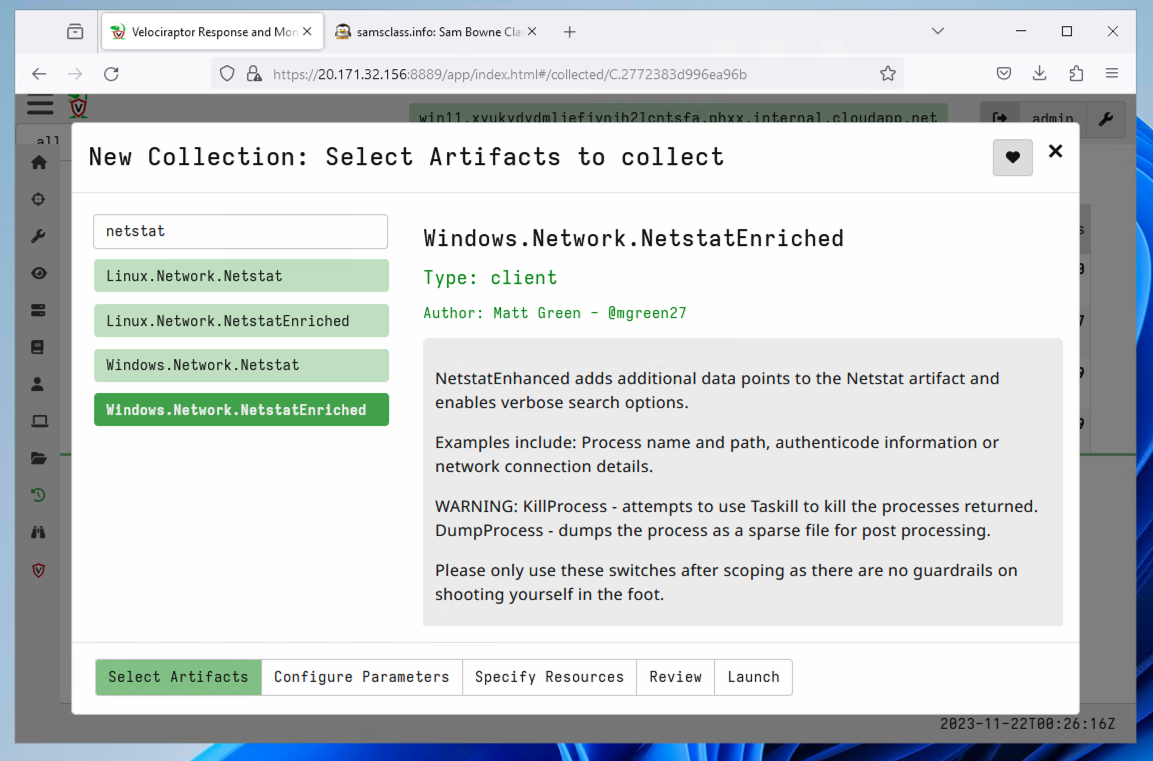Click the artifact search field with netstat
The width and height of the screenshot is (1153, 761).
pyautogui.click(x=240, y=232)
